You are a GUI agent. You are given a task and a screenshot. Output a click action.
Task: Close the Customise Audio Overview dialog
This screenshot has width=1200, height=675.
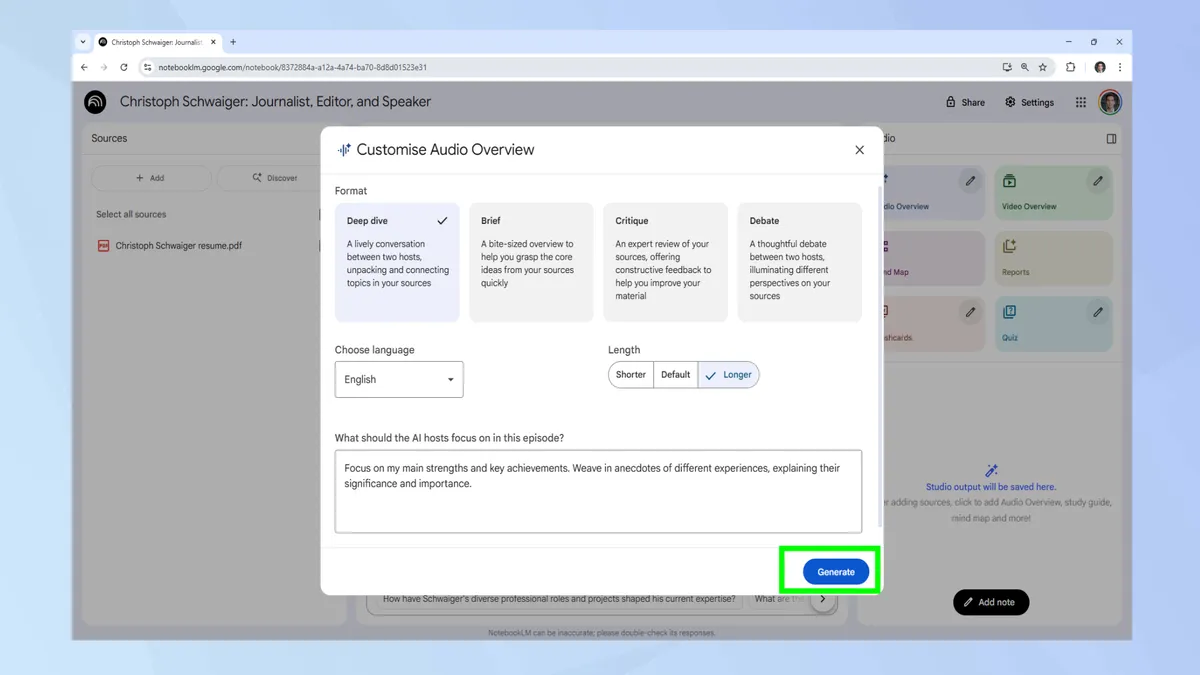point(859,150)
